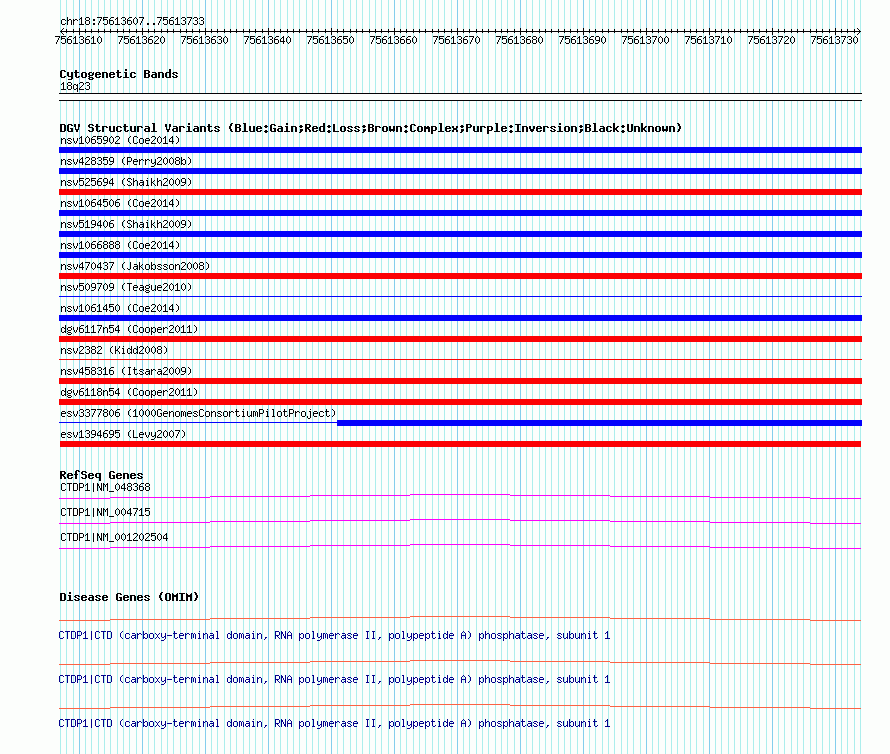Click the red loss bar under esv1394695

click(460, 444)
